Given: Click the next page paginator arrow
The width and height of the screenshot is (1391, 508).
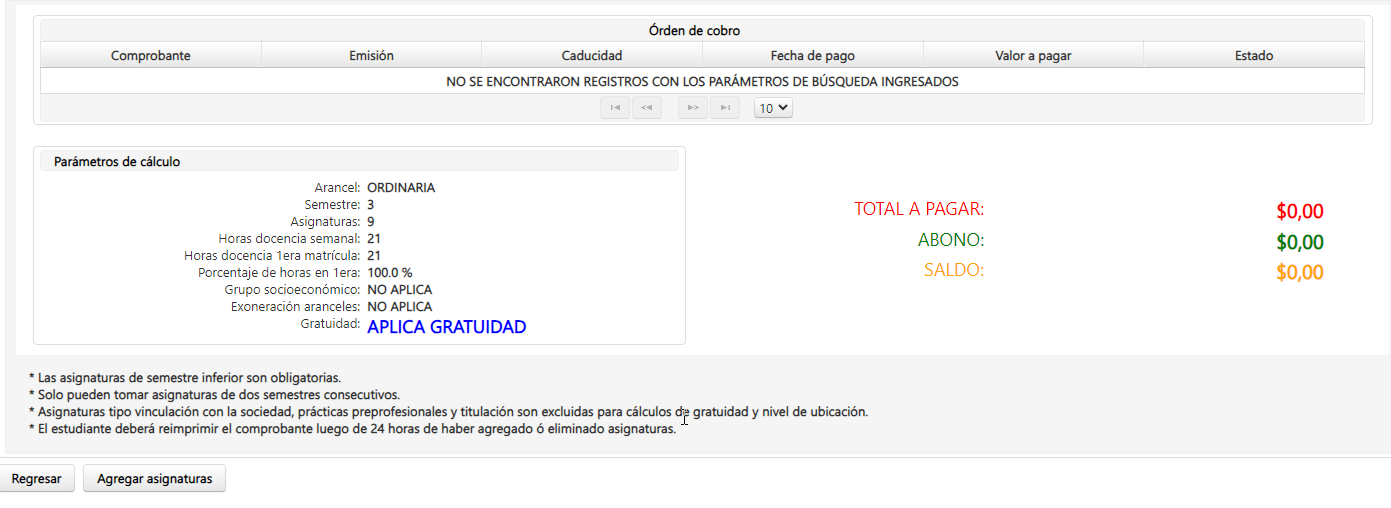Looking at the screenshot, I should point(693,108).
